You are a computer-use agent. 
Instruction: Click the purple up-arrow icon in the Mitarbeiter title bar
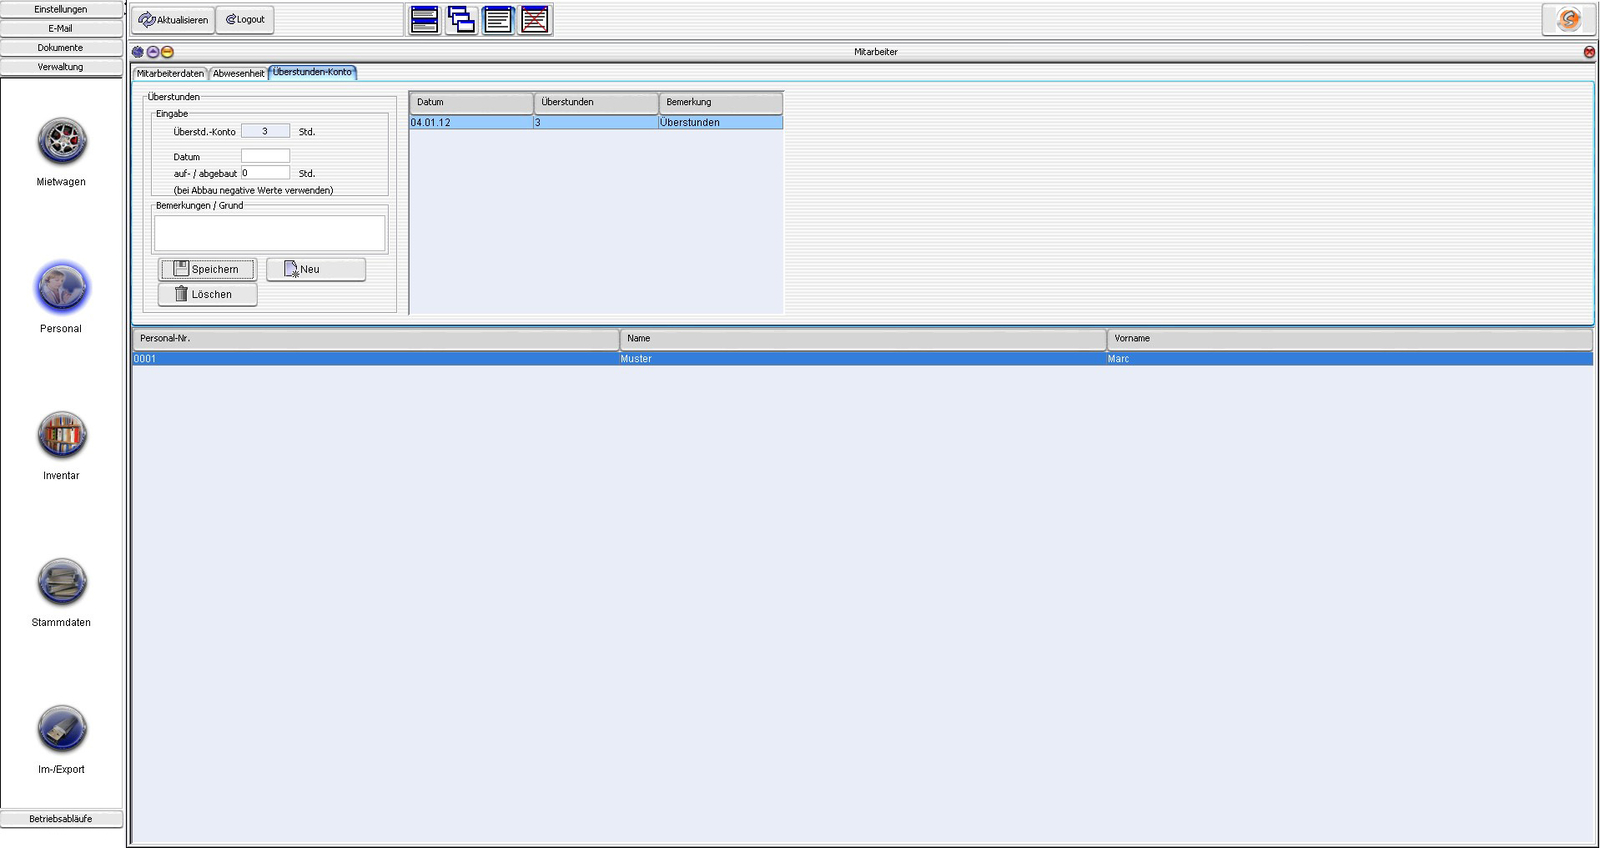[x=153, y=52]
